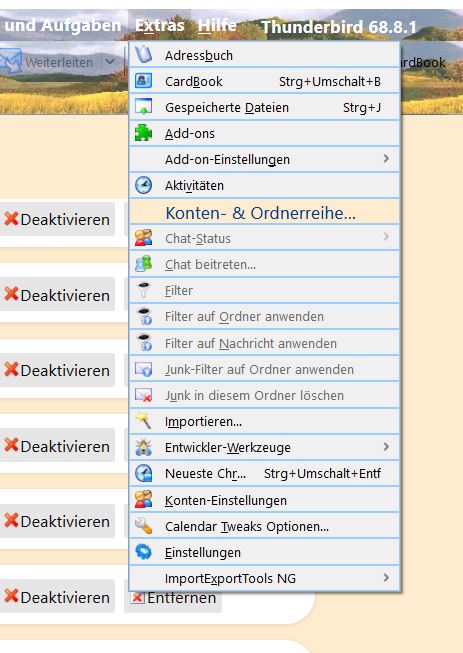Select CardBook menu entry
The width and height of the screenshot is (463, 653).
tap(264, 81)
